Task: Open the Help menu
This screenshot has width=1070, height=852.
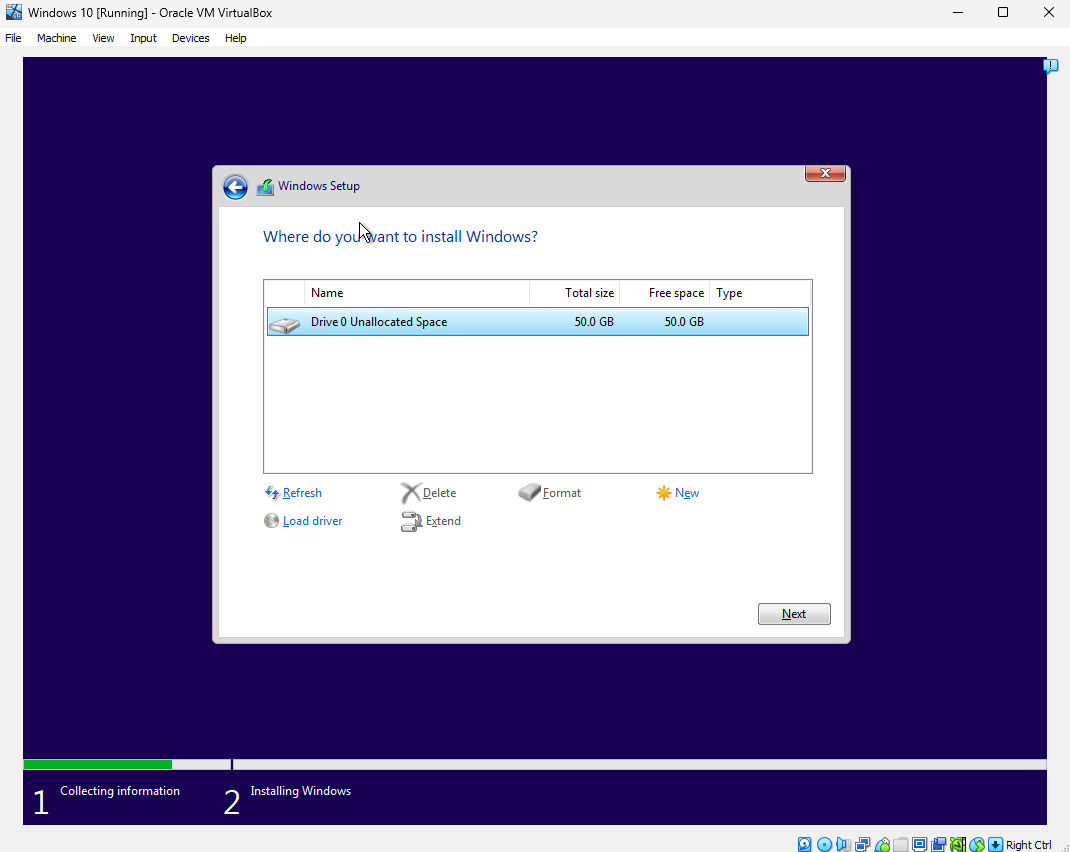Action: pyautogui.click(x=235, y=38)
